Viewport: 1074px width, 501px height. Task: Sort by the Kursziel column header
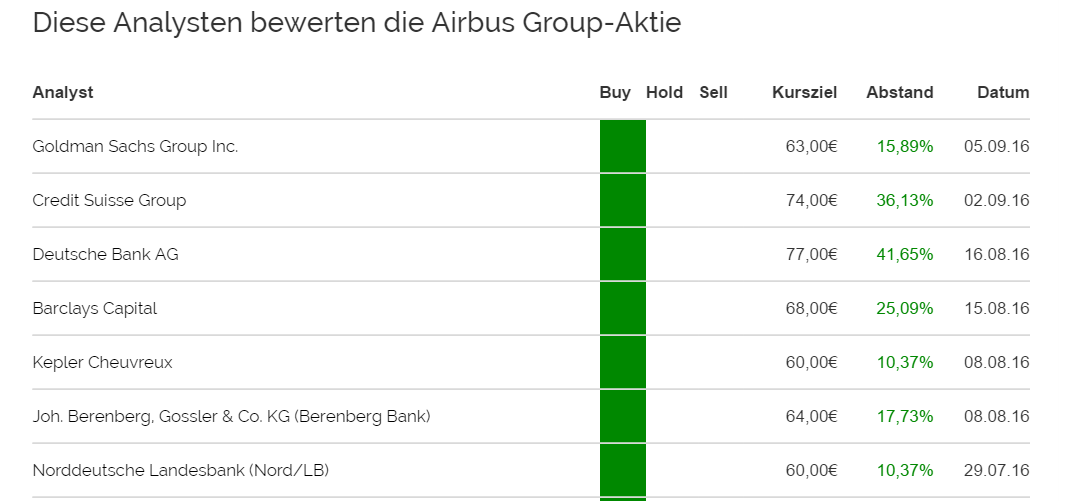click(x=804, y=93)
